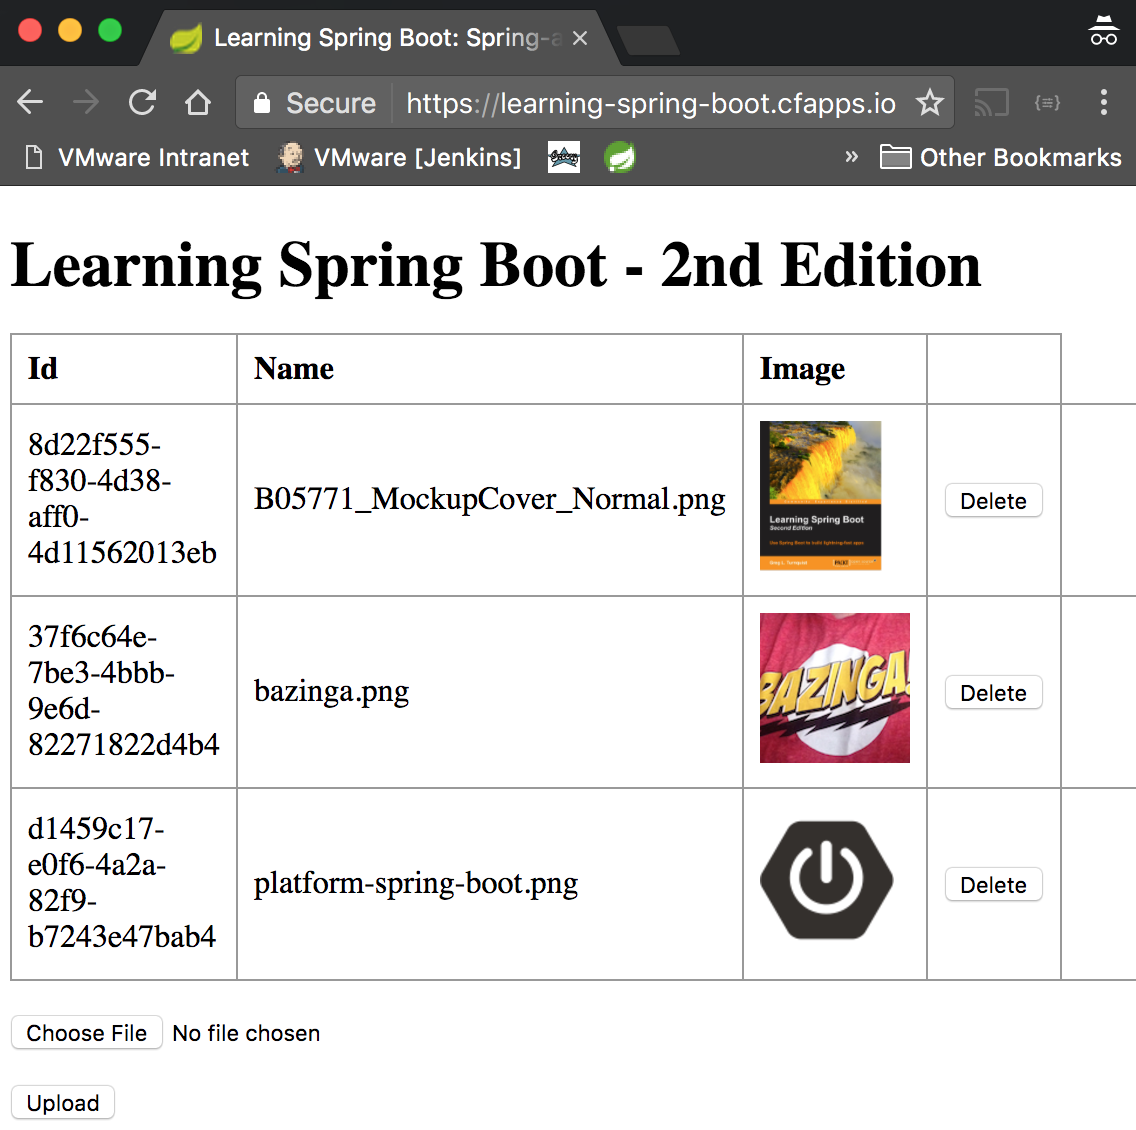Click the Upload button

pos(63,1102)
